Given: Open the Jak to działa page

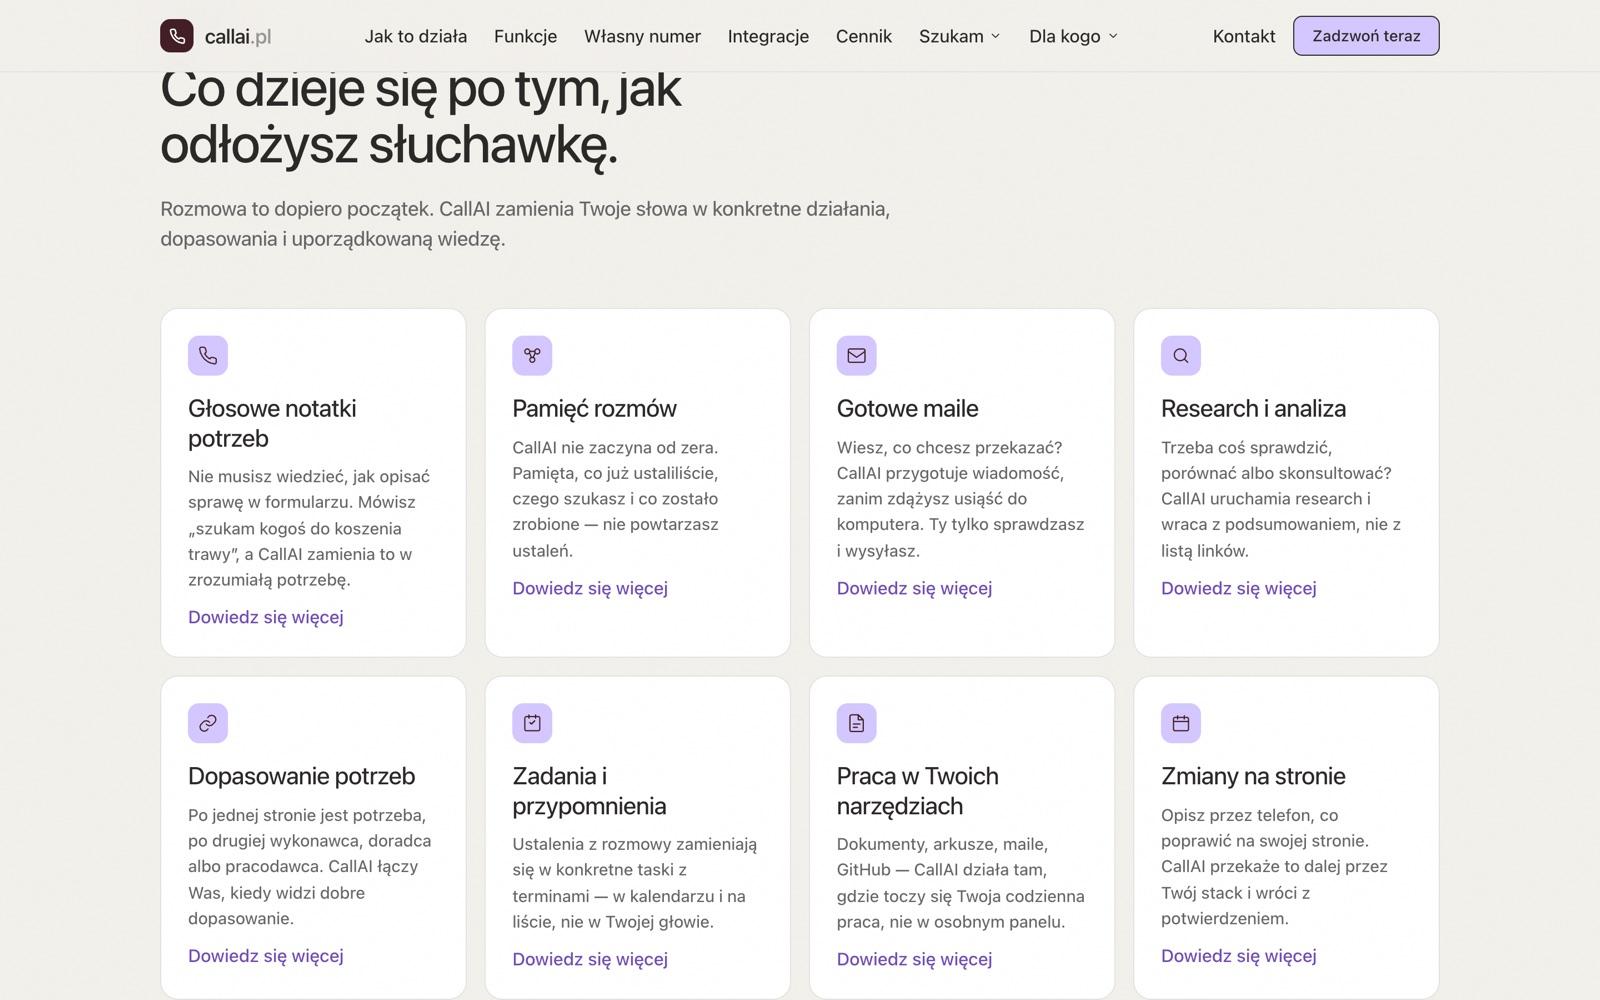Looking at the screenshot, I should [x=416, y=36].
